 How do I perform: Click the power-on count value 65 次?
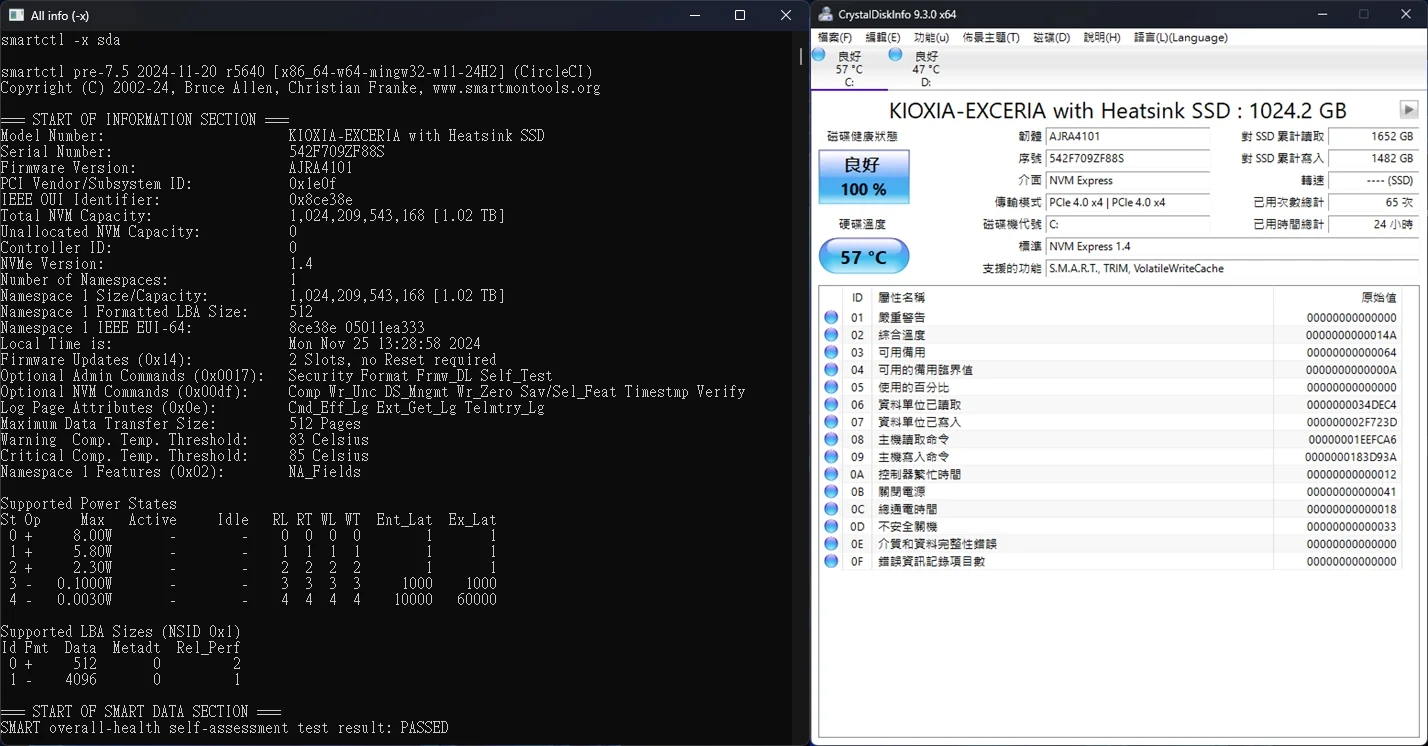(x=1374, y=203)
